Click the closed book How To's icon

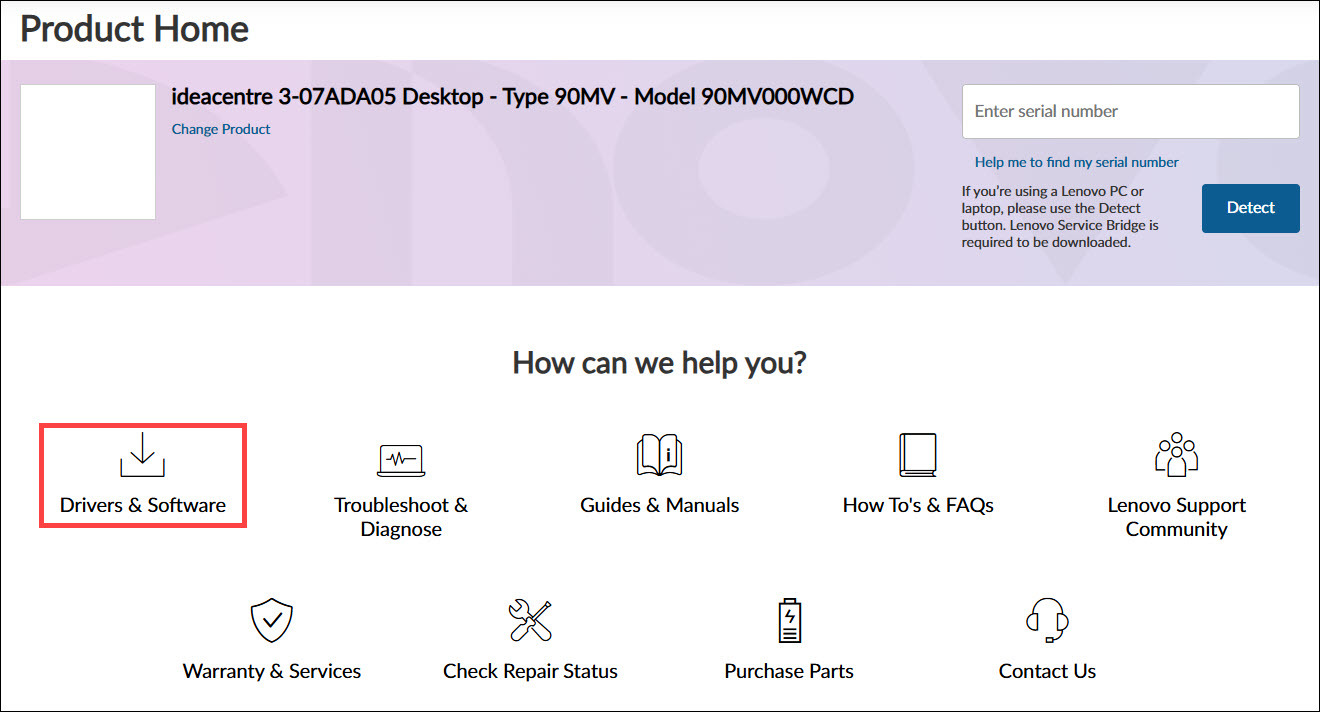917,455
